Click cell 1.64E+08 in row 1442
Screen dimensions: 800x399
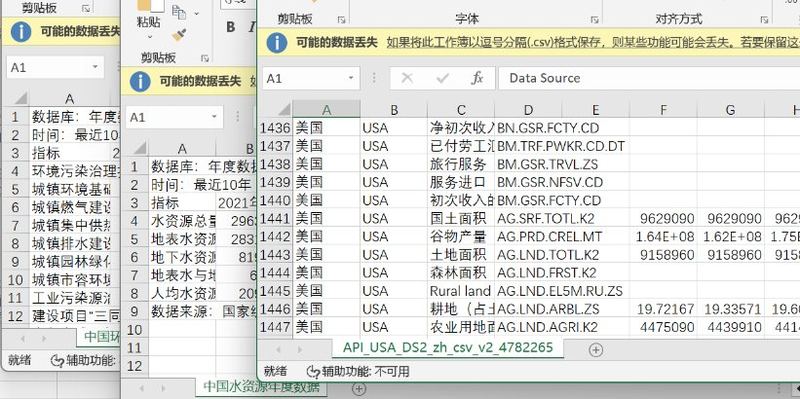(663, 237)
